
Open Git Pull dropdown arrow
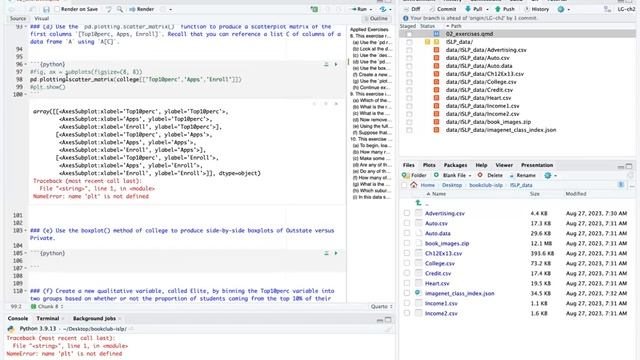pyautogui.click(x=487, y=9)
